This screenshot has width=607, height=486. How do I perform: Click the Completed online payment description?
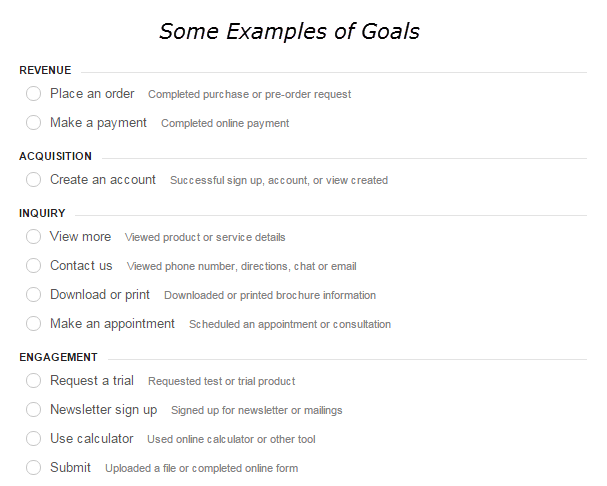225,124
